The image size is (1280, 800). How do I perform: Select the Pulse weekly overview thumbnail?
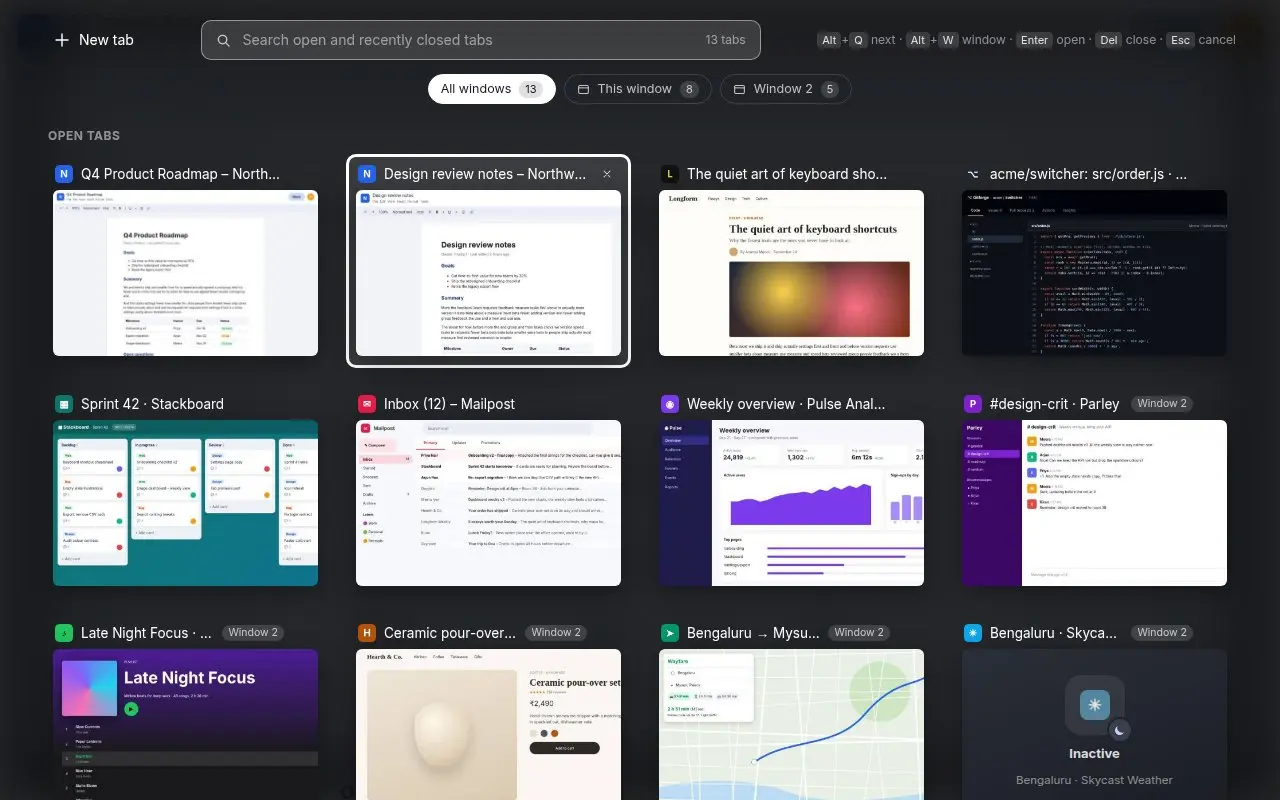pos(792,503)
